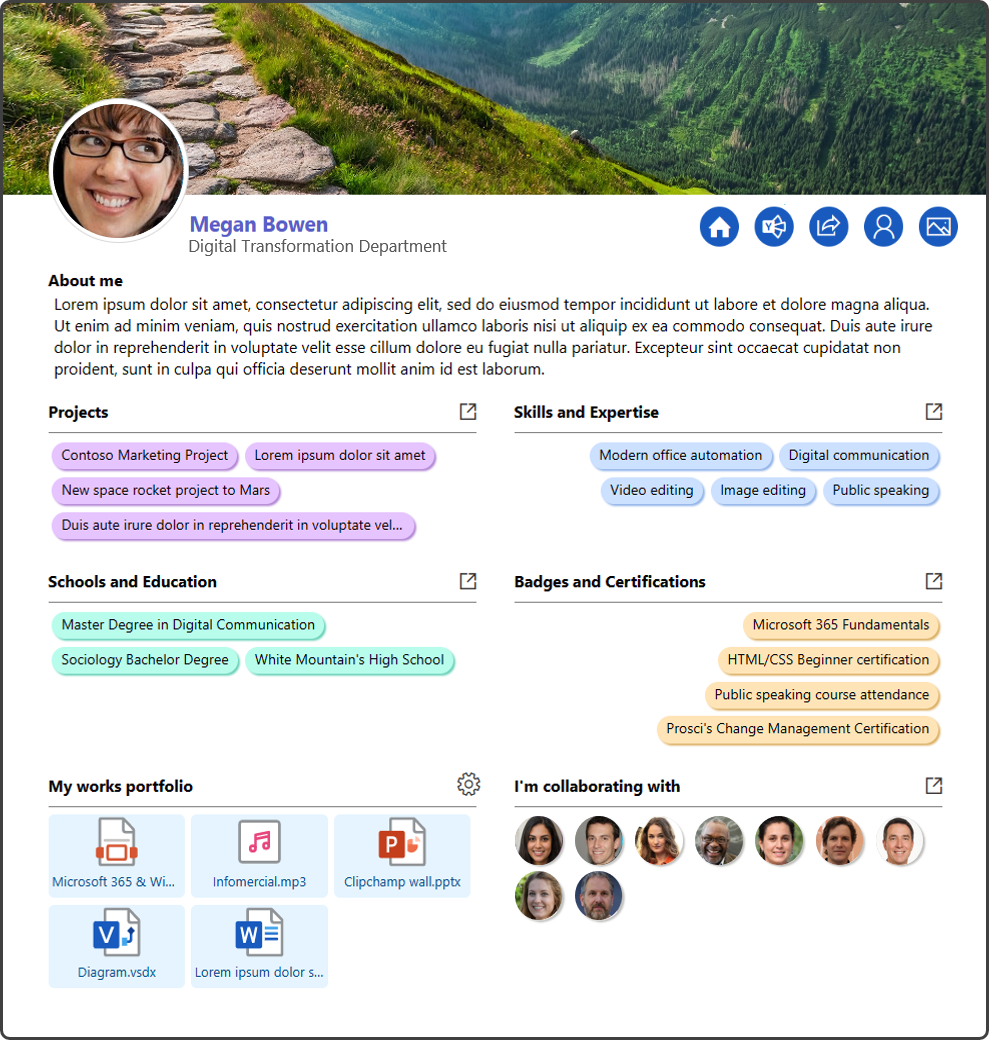Click Digital Transformation Department text
Image resolution: width=989 pixels, height=1040 pixels.
317,247
